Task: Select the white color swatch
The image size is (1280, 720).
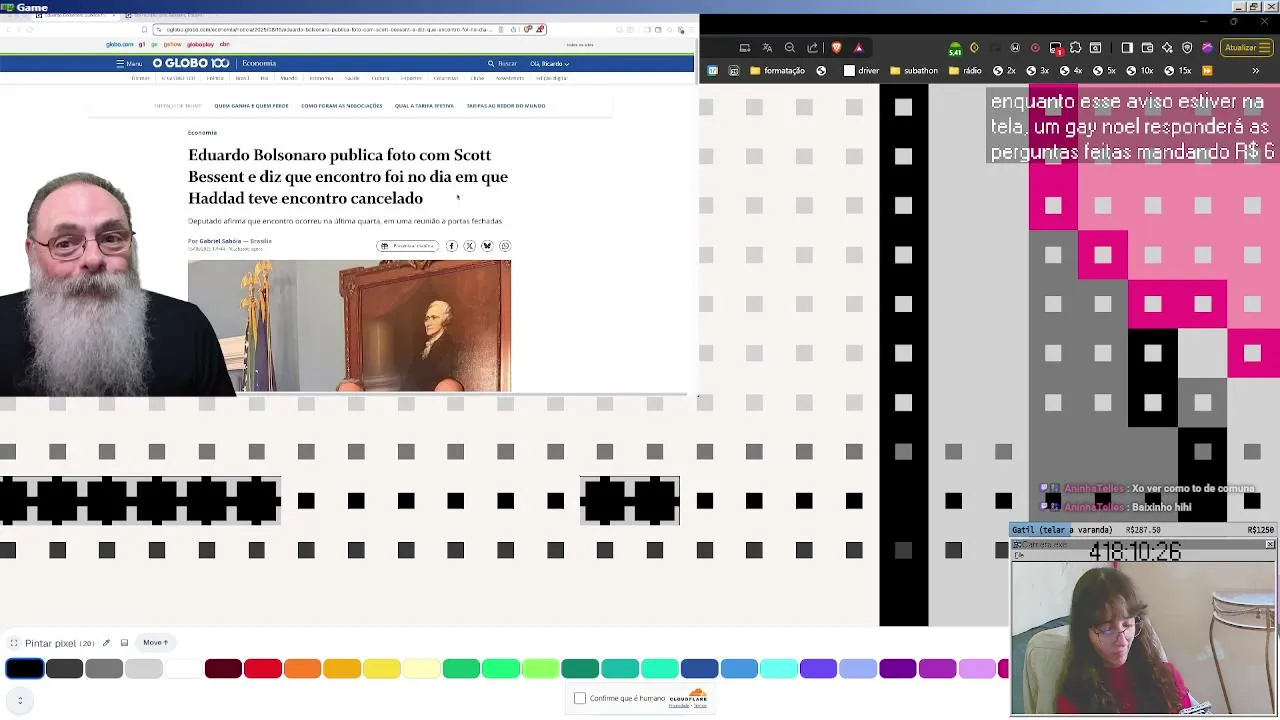Action: [183, 669]
